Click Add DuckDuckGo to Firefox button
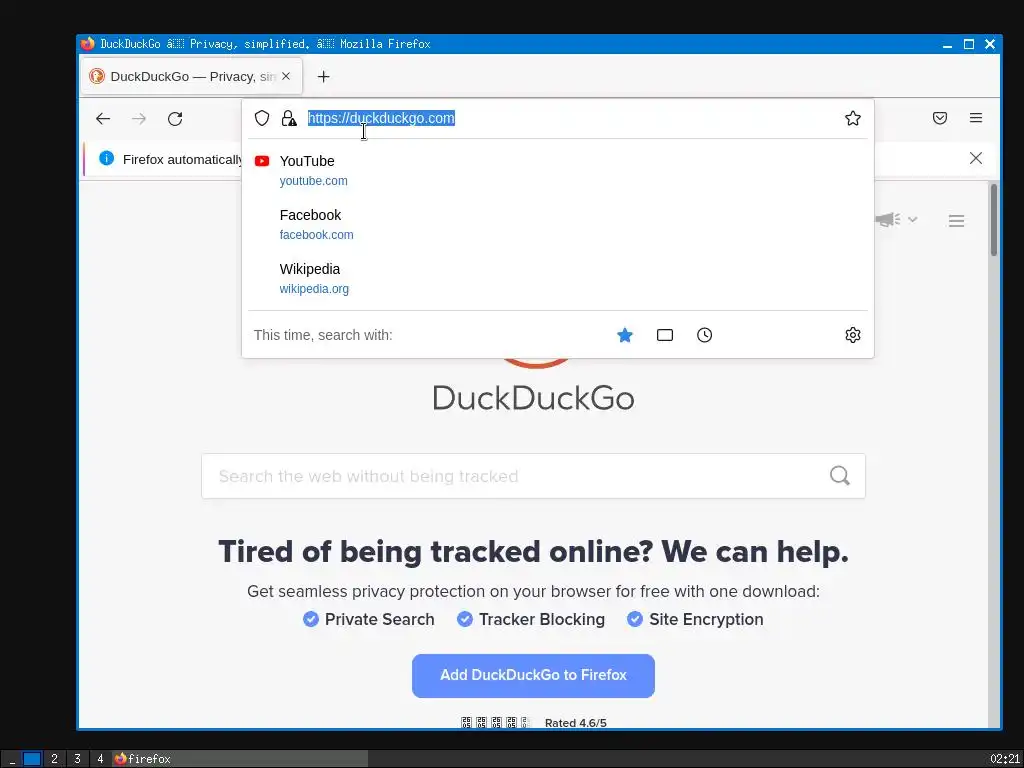 (x=533, y=675)
